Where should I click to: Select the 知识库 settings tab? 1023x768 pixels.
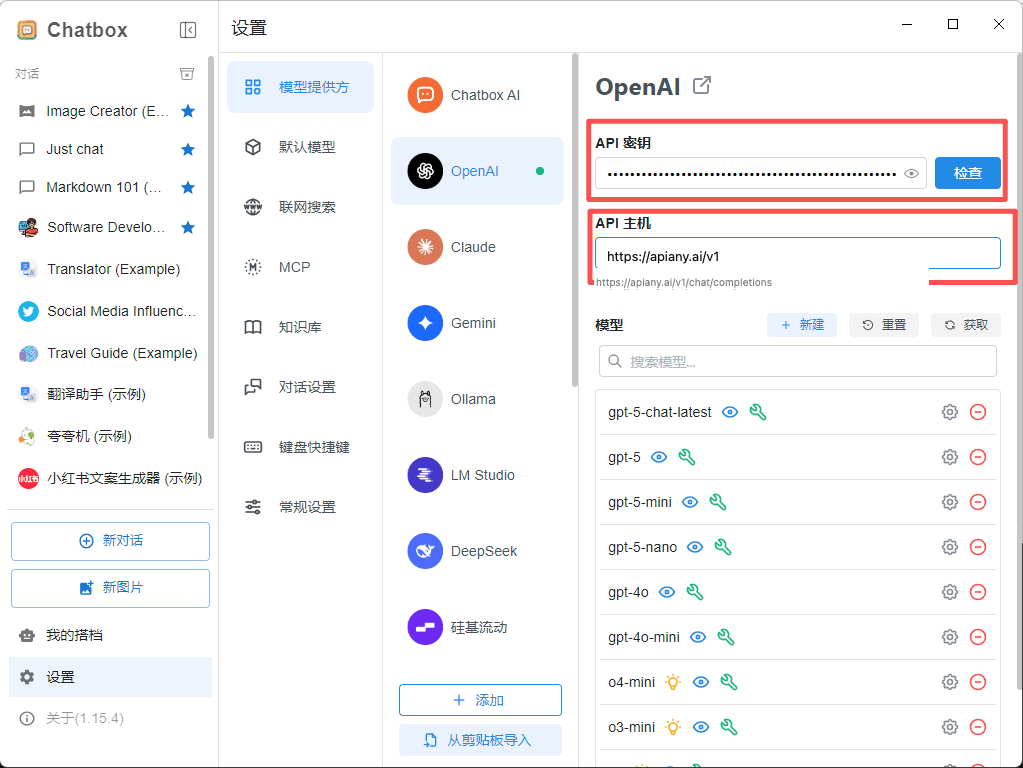300,327
